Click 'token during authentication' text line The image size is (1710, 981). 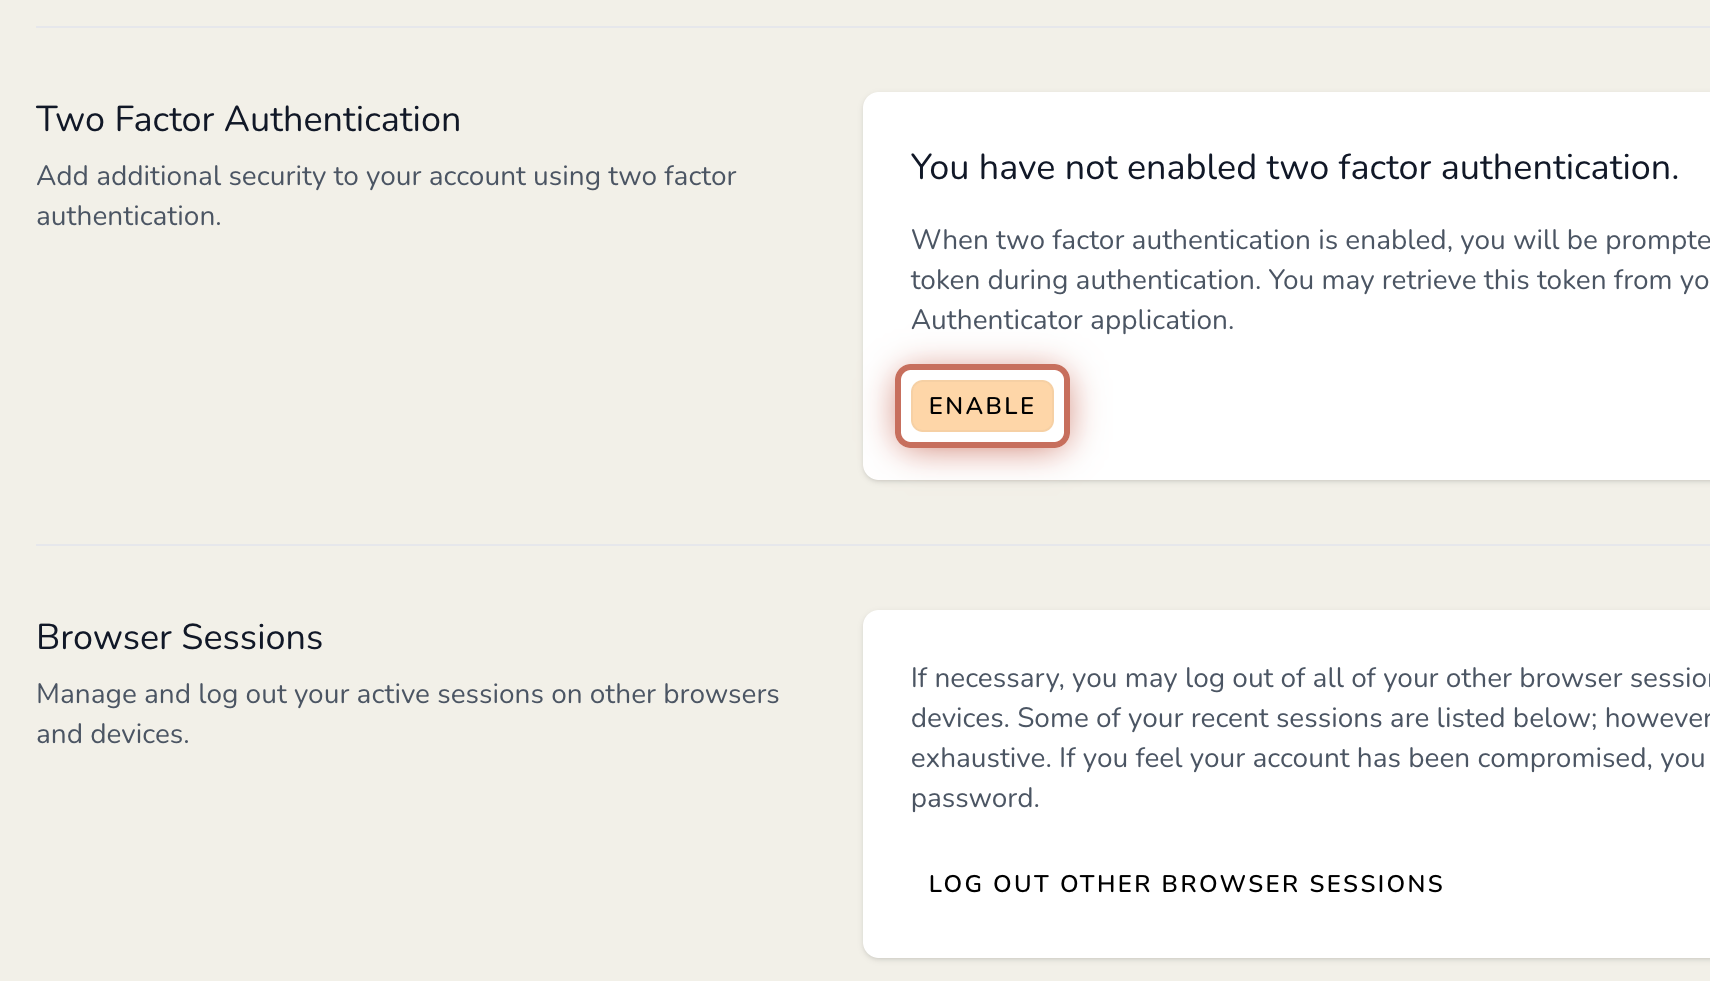tap(1300, 280)
